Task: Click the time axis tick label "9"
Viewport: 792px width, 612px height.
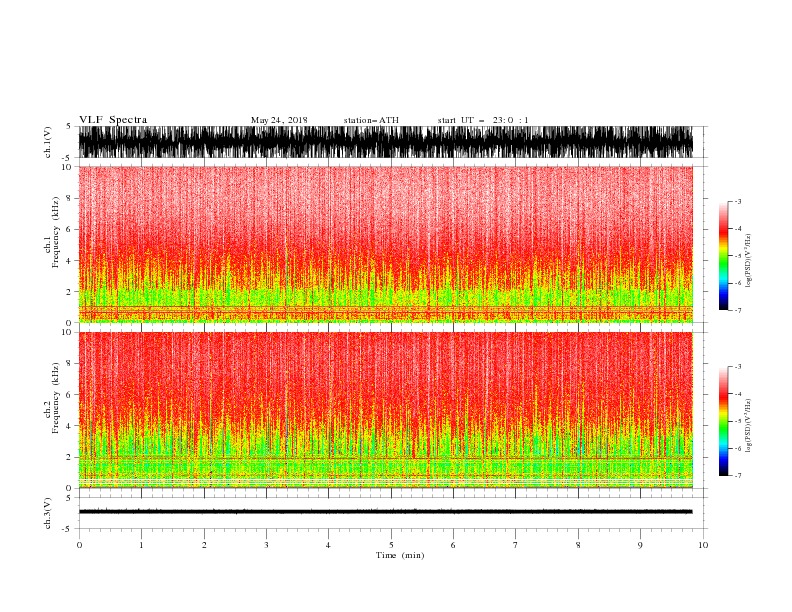Action: point(640,545)
